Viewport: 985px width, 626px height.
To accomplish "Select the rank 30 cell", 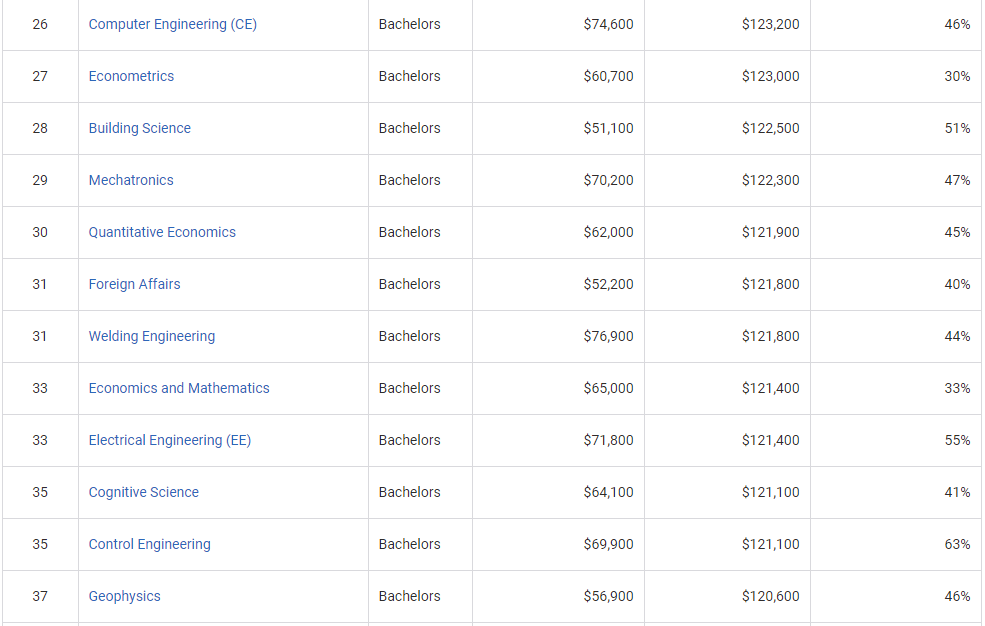I will 40,232.
